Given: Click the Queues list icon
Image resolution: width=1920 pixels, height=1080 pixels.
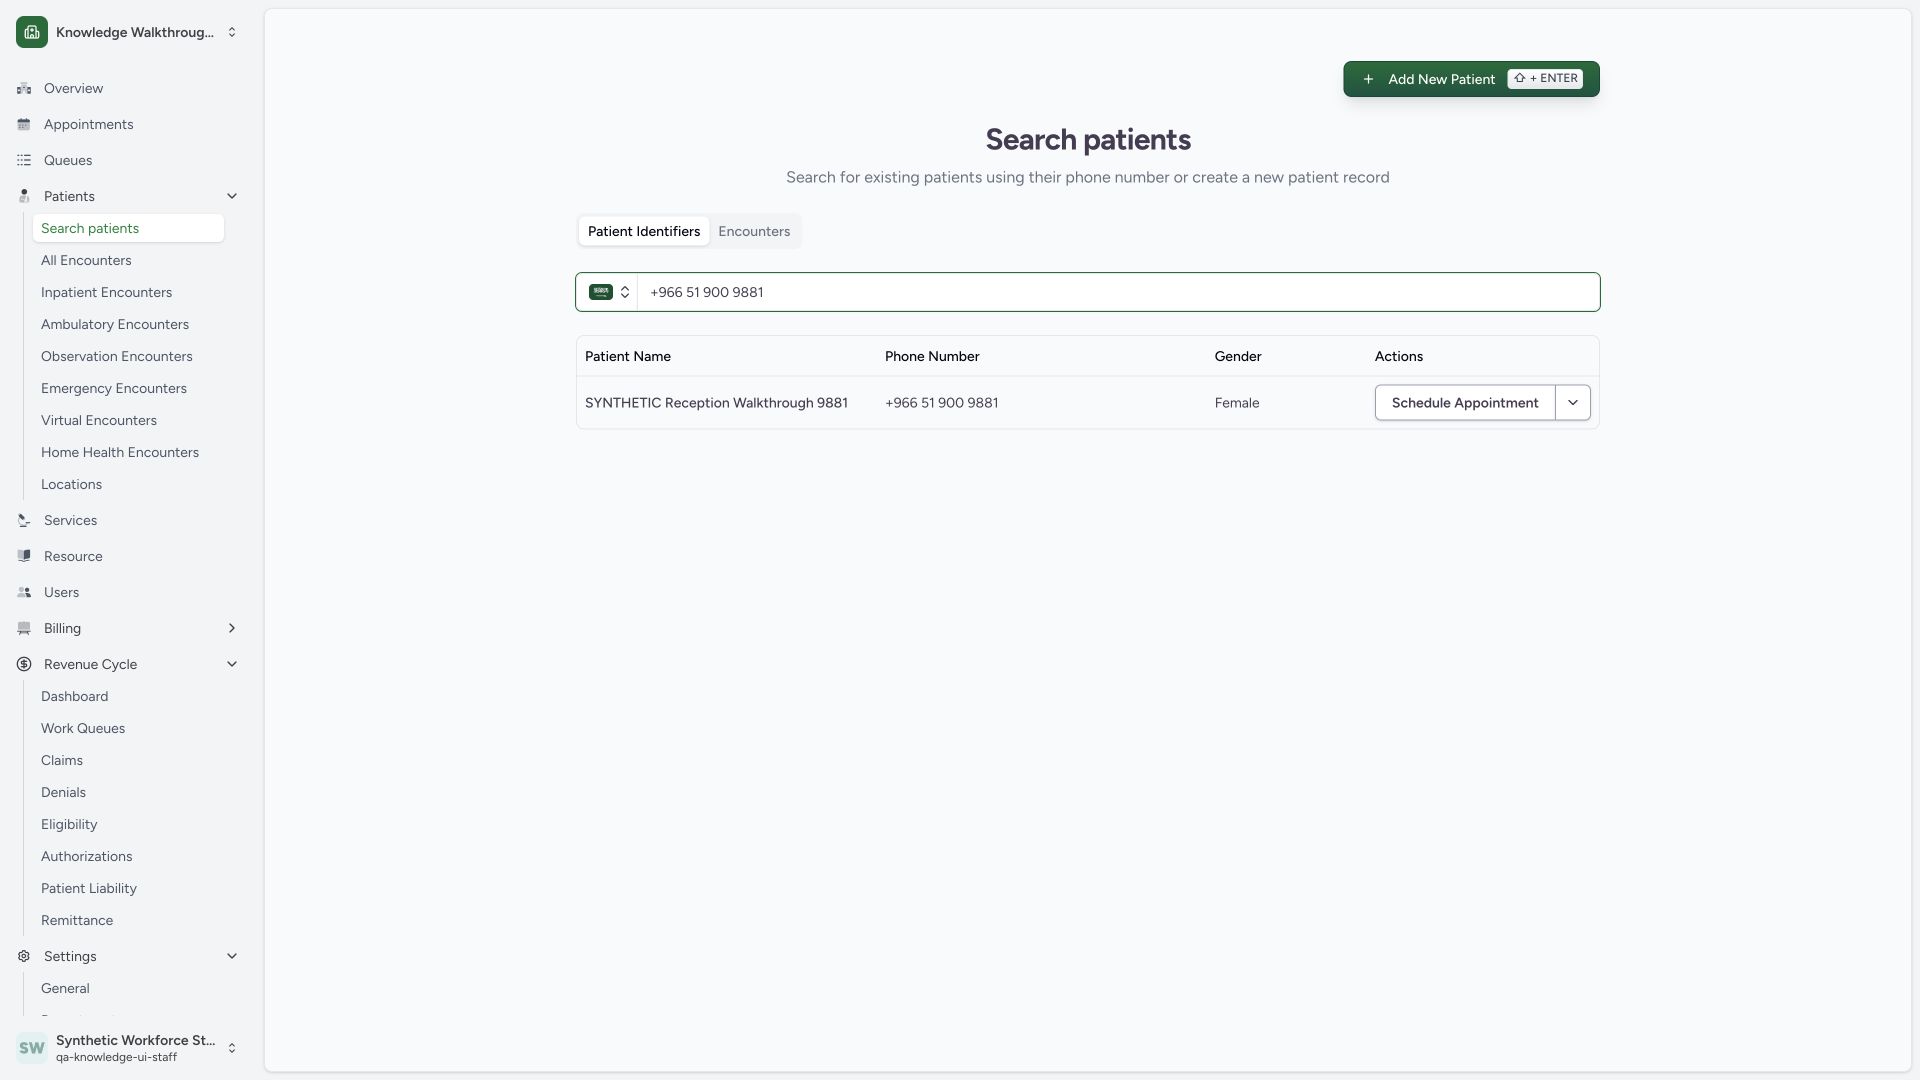Looking at the screenshot, I should (24, 160).
